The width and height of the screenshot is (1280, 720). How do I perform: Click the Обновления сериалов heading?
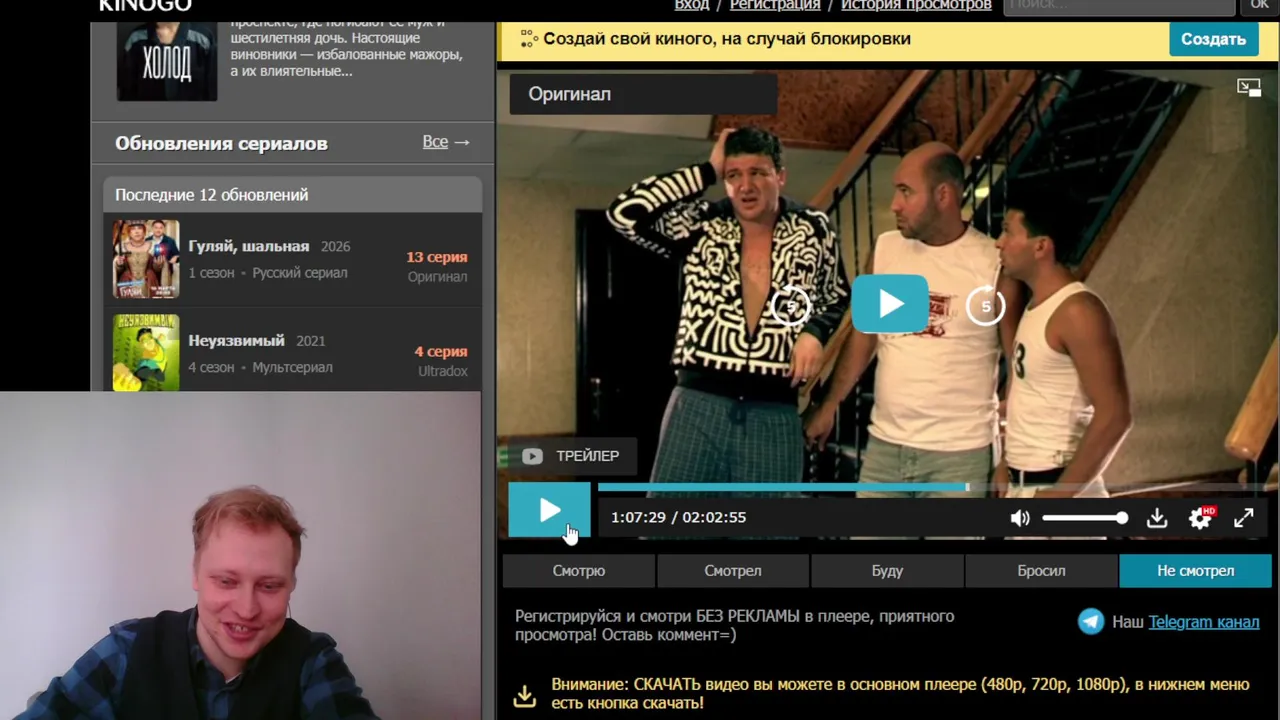click(x=221, y=143)
